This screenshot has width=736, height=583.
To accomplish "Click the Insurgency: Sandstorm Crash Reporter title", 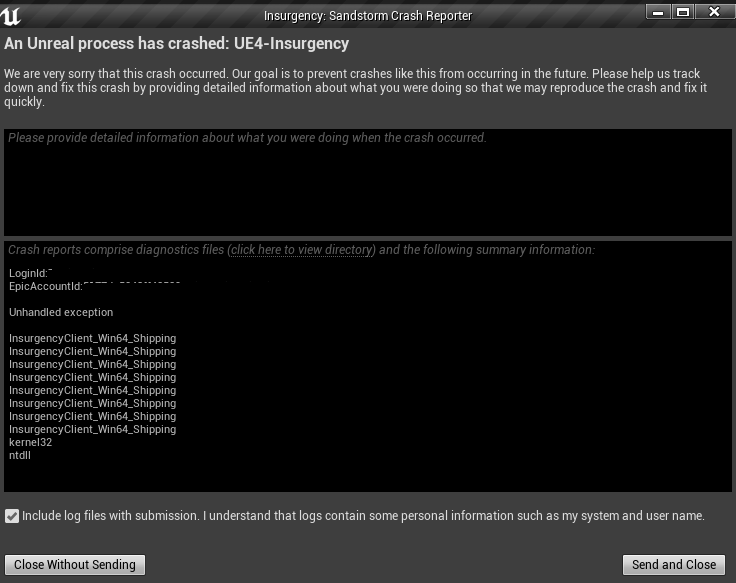I will 368,16.
